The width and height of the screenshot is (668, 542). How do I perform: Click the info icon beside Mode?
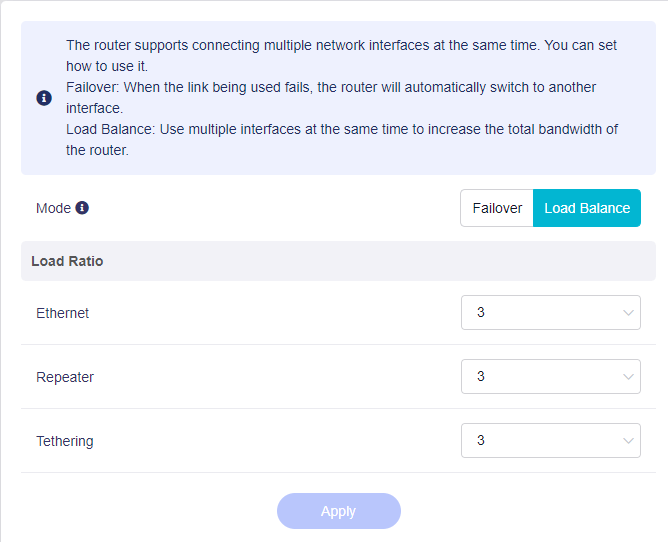pos(82,208)
